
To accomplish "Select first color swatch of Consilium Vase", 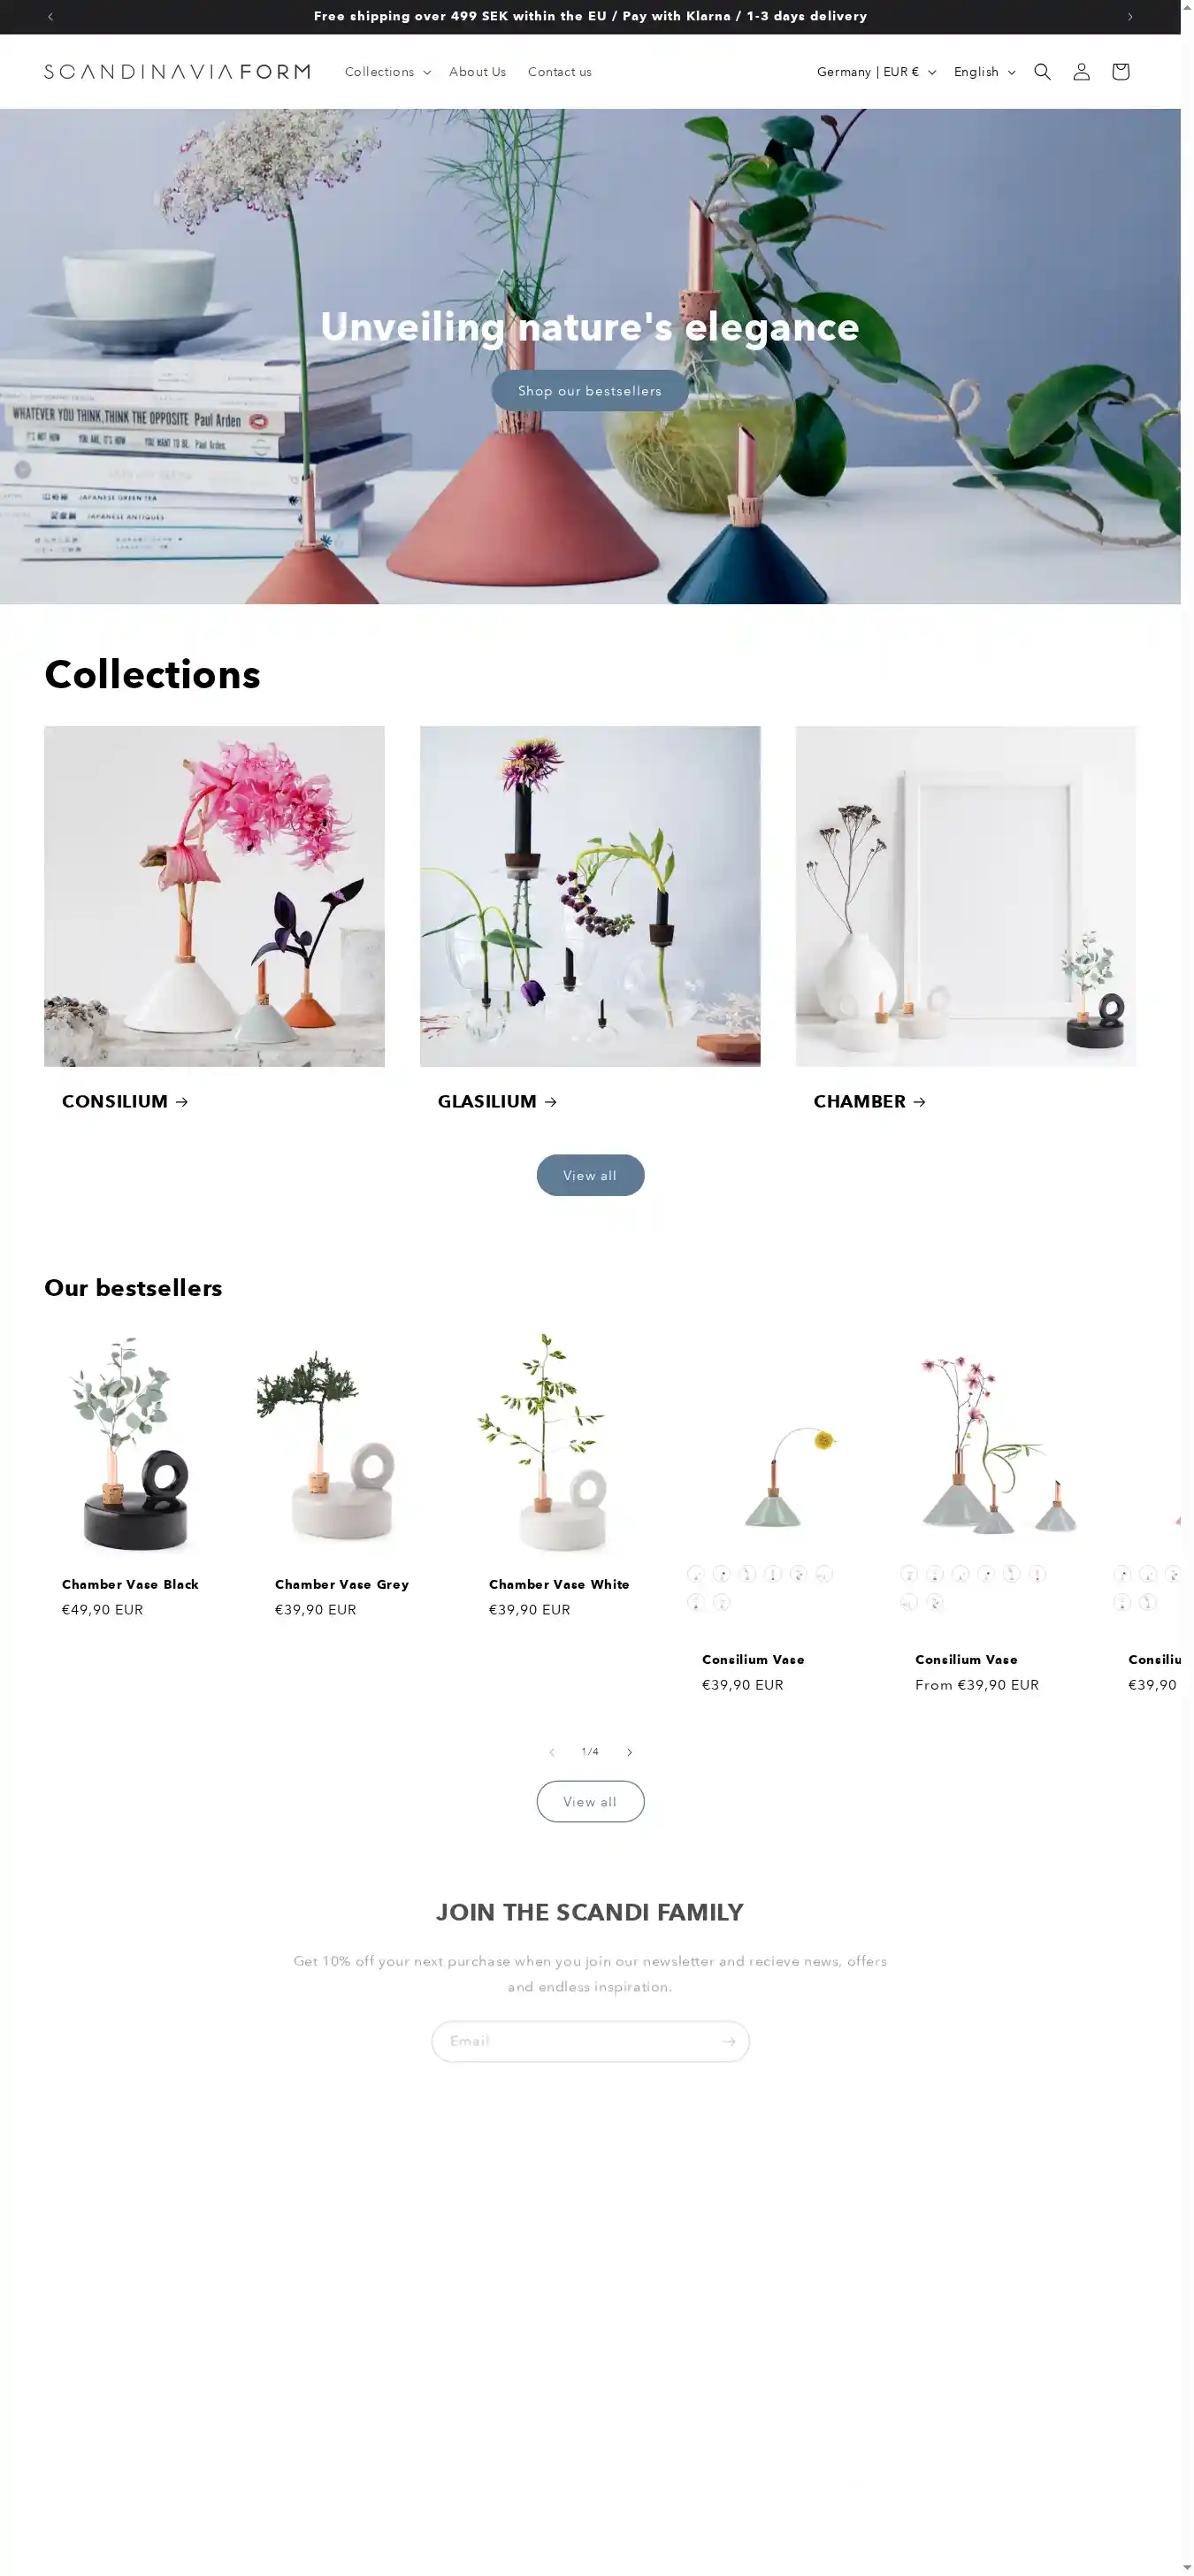I will pos(696,1573).
